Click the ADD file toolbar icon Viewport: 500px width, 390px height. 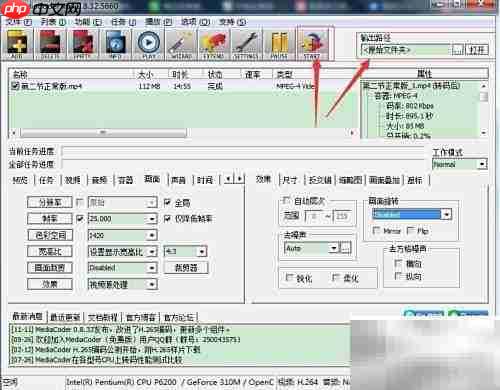click(x=17, y=44)
